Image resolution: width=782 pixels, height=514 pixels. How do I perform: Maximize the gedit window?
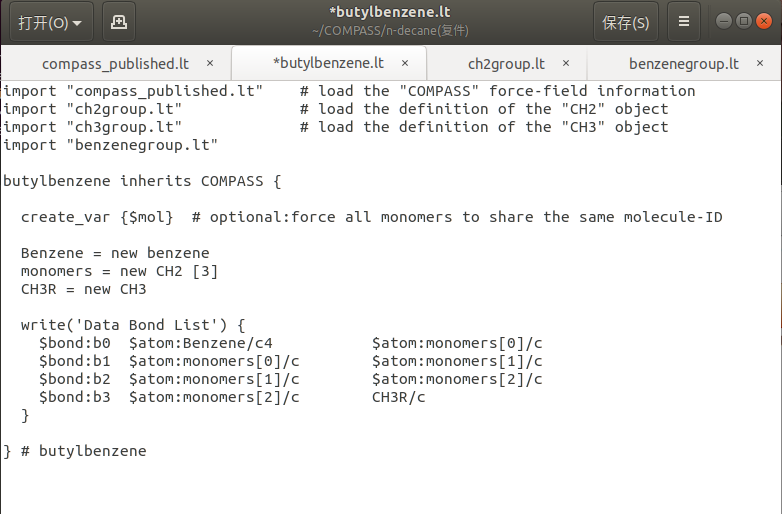point(744,21)
